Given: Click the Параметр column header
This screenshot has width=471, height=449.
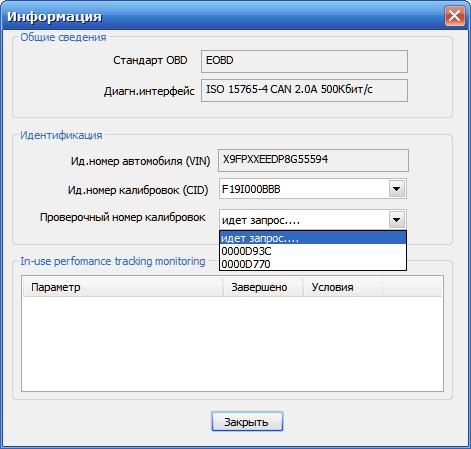Looking at the screenshot, I should (123, 287).
